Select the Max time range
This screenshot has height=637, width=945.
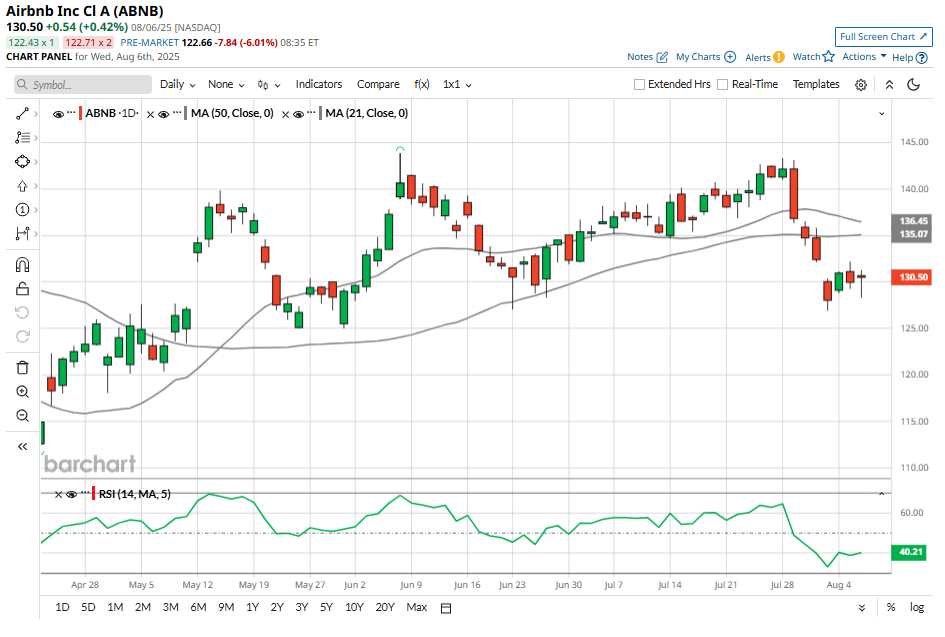click(416, 607)
